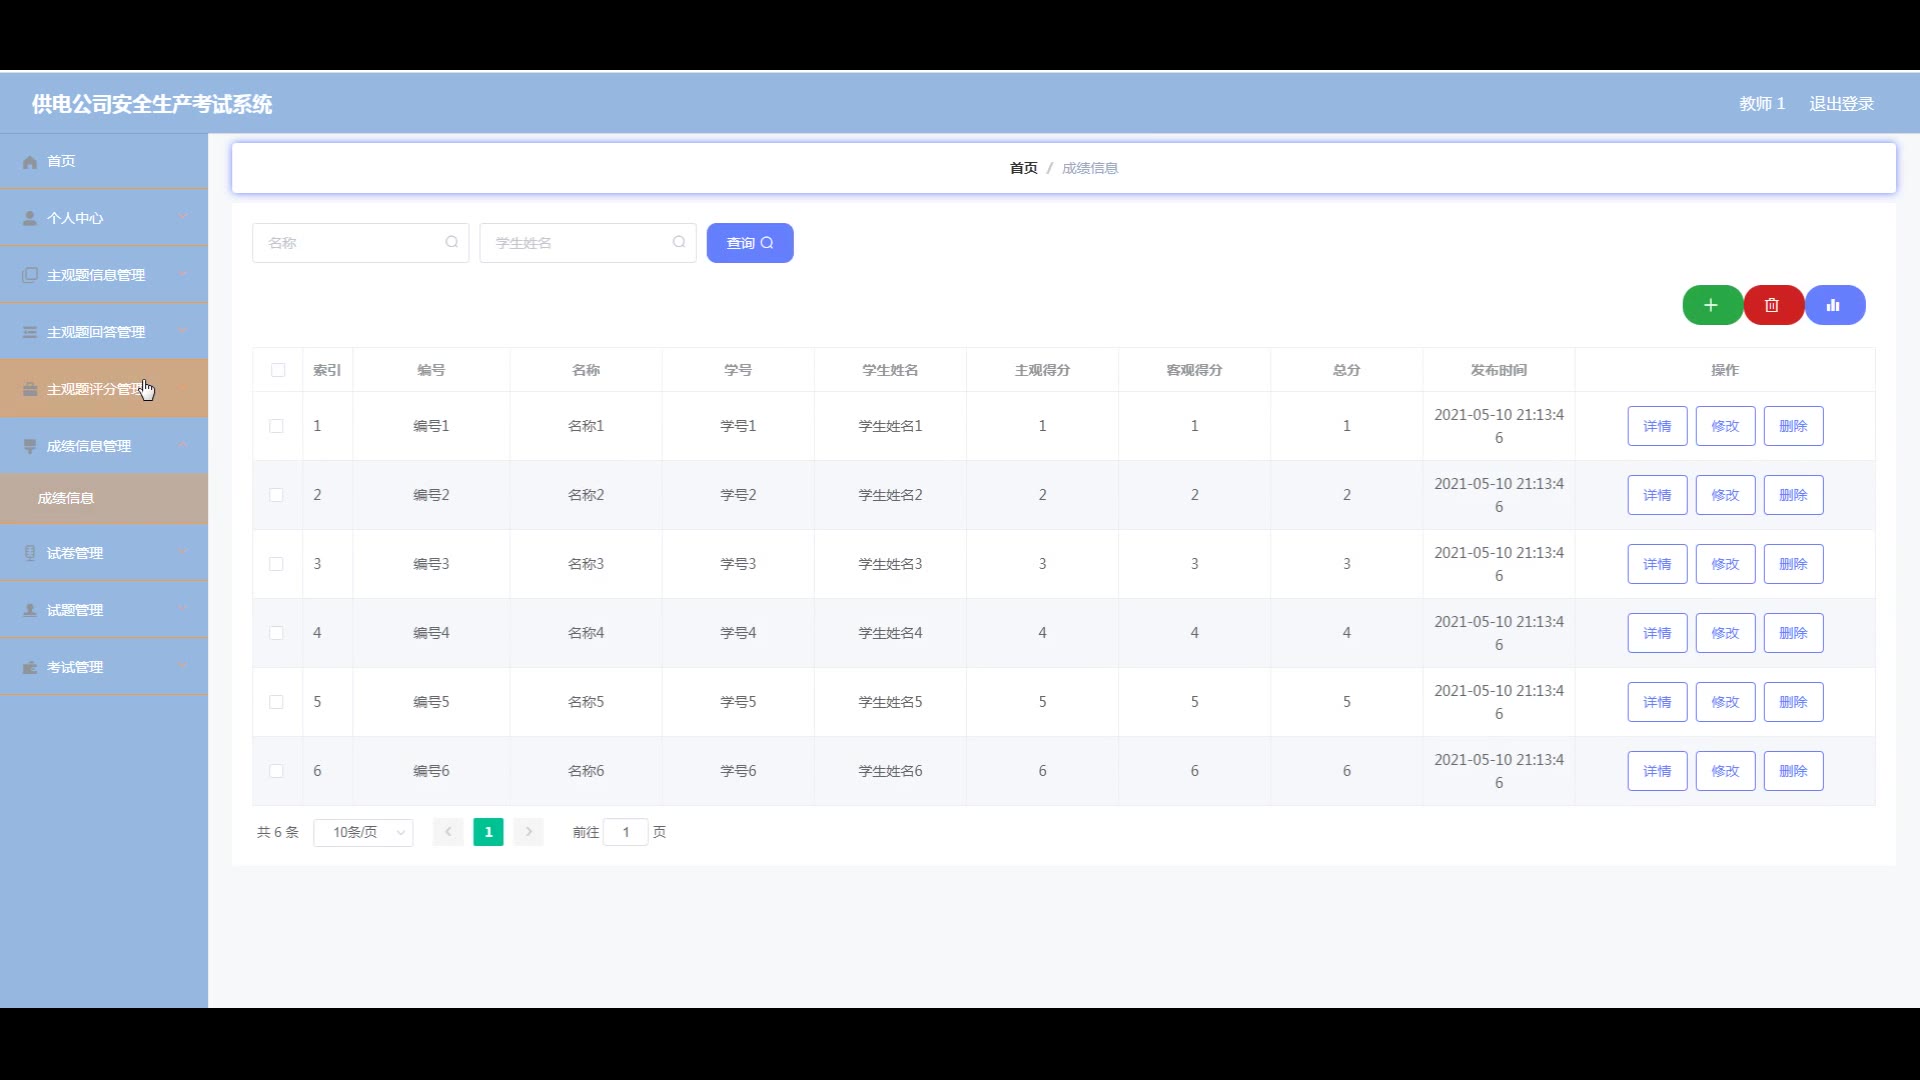
Task: Click 详情 button for 学生姓名2 row
Action: [1657, 495]
